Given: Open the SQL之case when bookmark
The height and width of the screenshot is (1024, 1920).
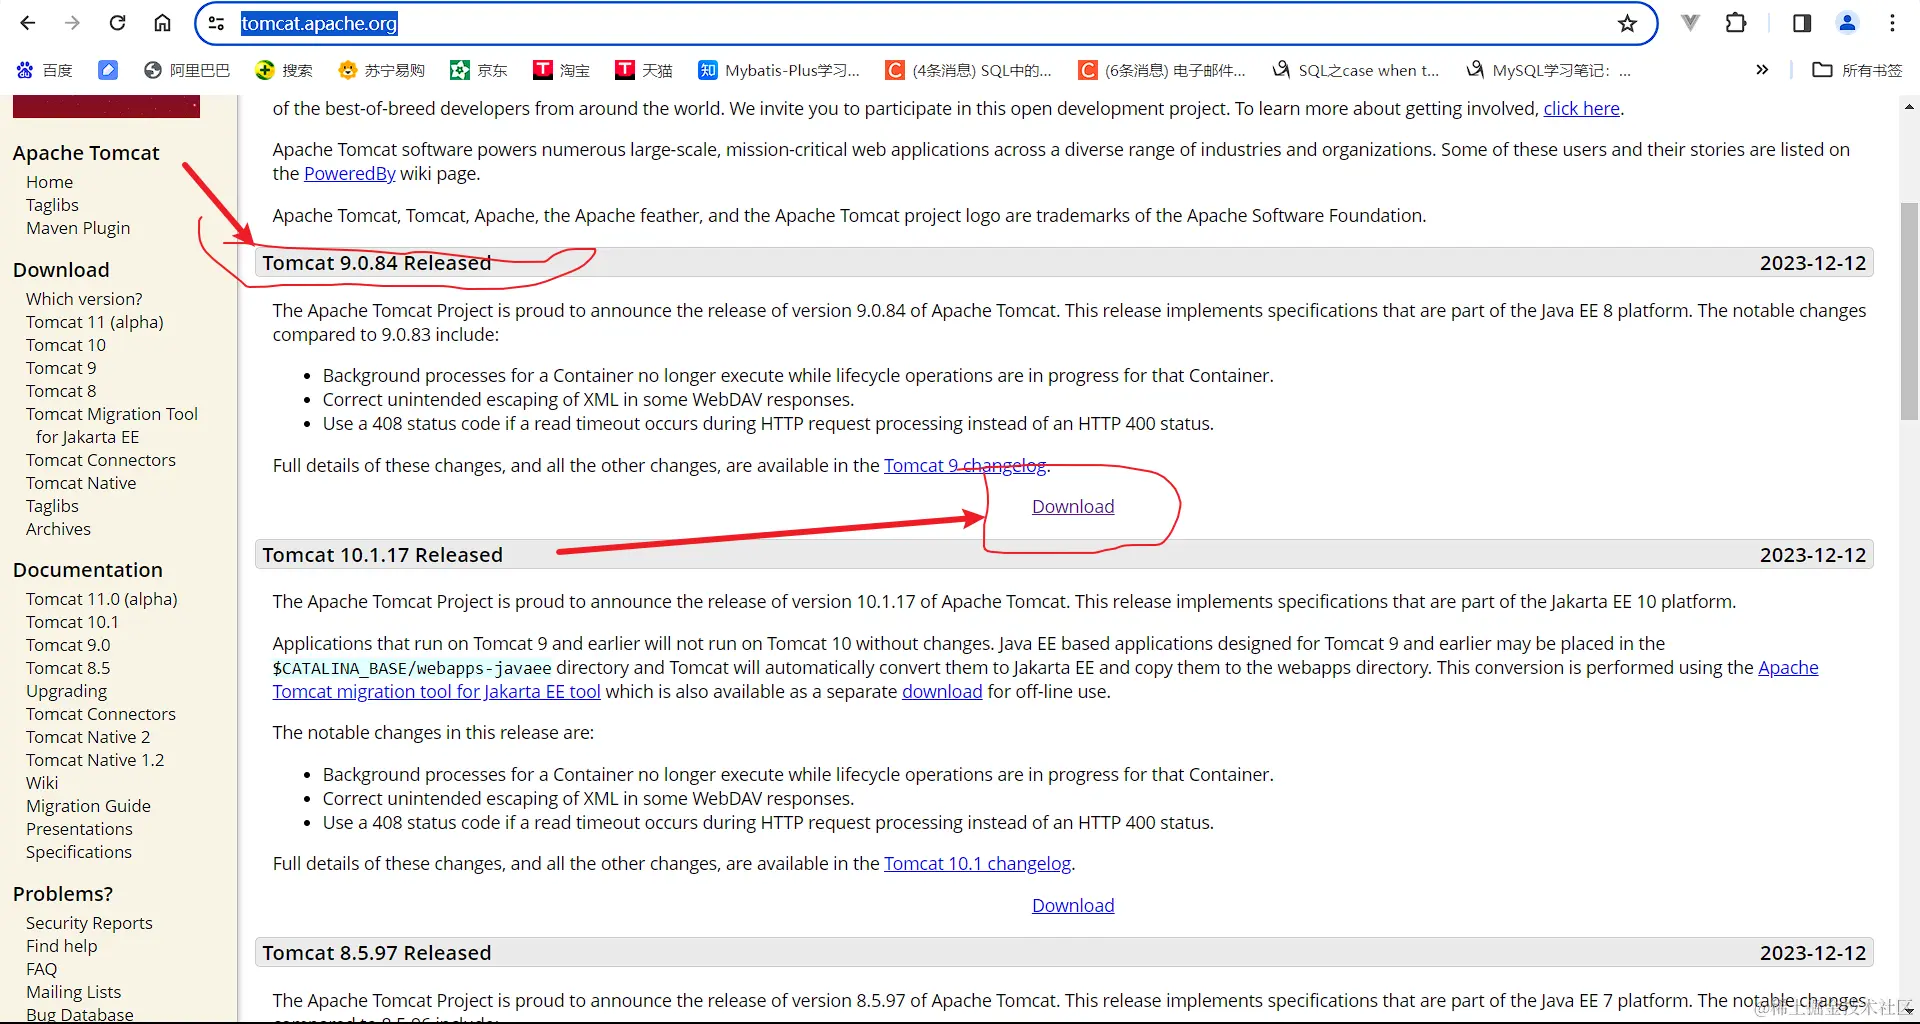Looking at the screenshot, I should [x=1356, y=70].
